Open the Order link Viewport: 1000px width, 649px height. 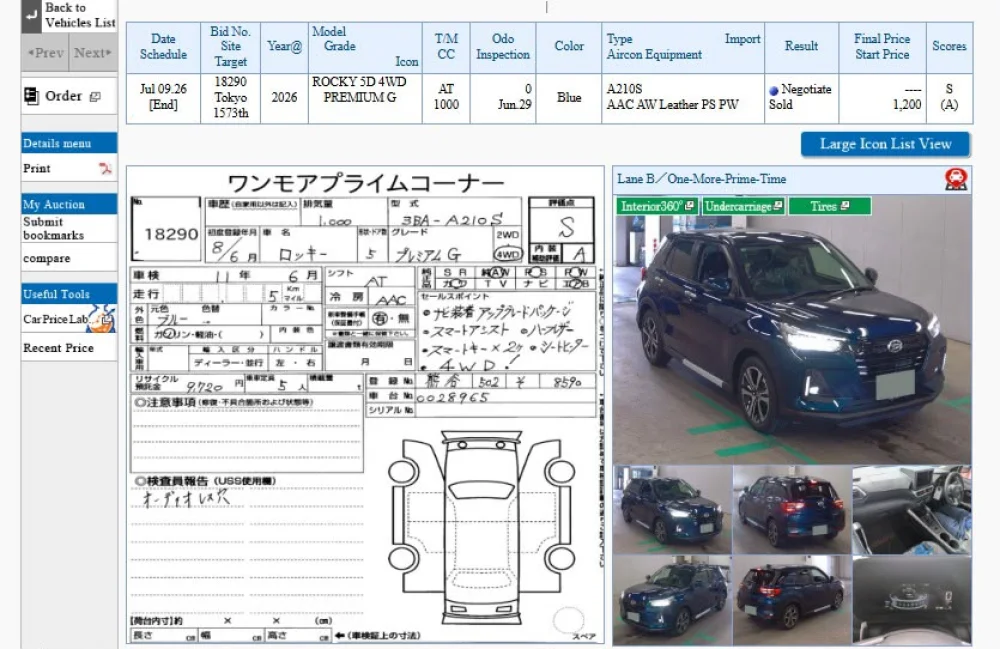tap(63, 96)
